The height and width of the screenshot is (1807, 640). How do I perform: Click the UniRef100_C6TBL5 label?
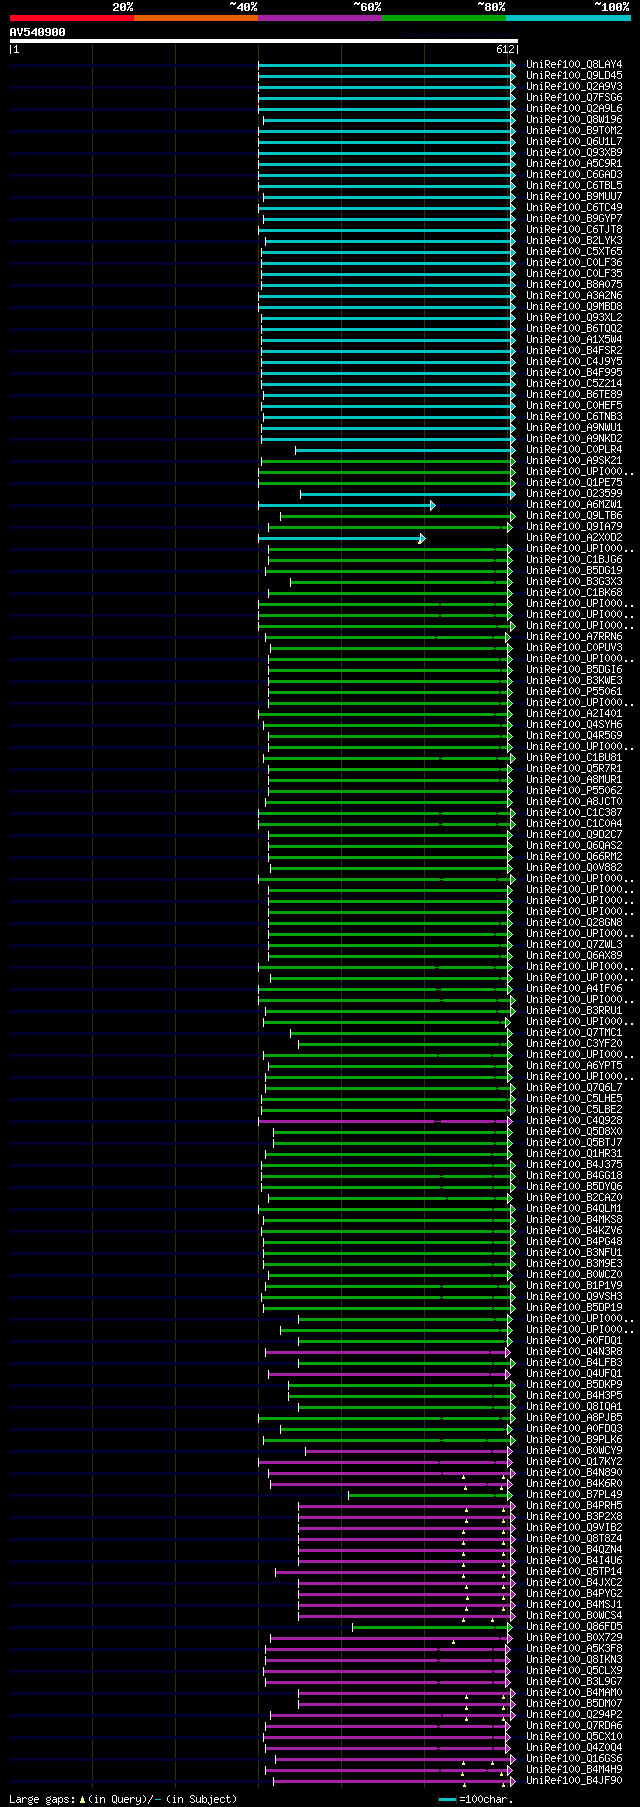point(574,186)
